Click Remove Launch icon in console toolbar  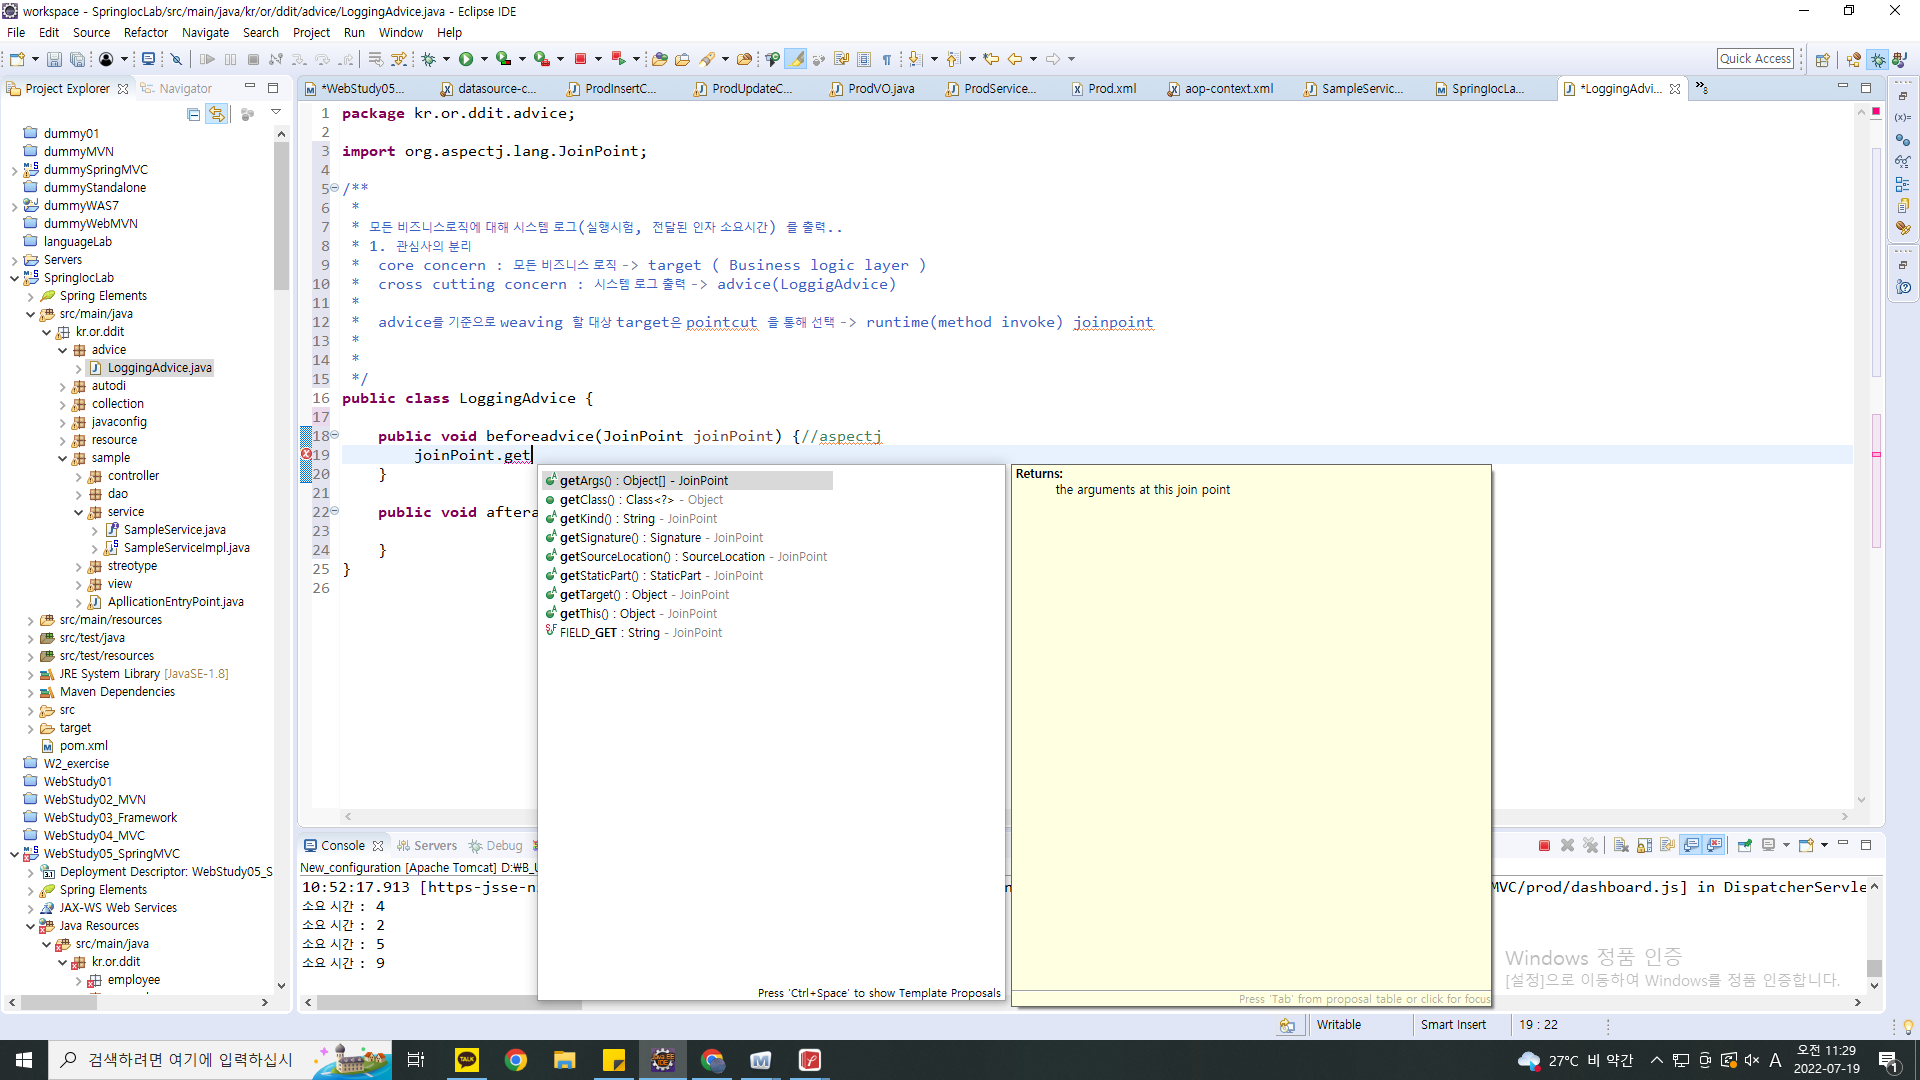tap(1567, 846)
